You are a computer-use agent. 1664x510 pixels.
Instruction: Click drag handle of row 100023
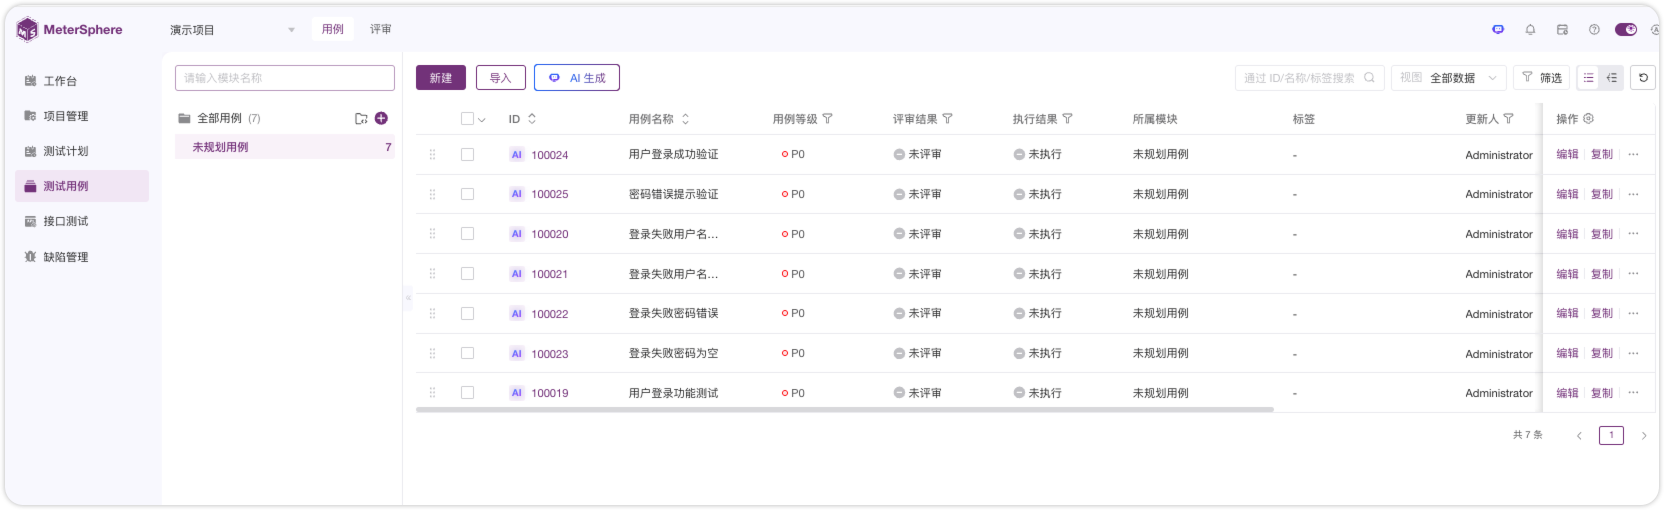432,354
